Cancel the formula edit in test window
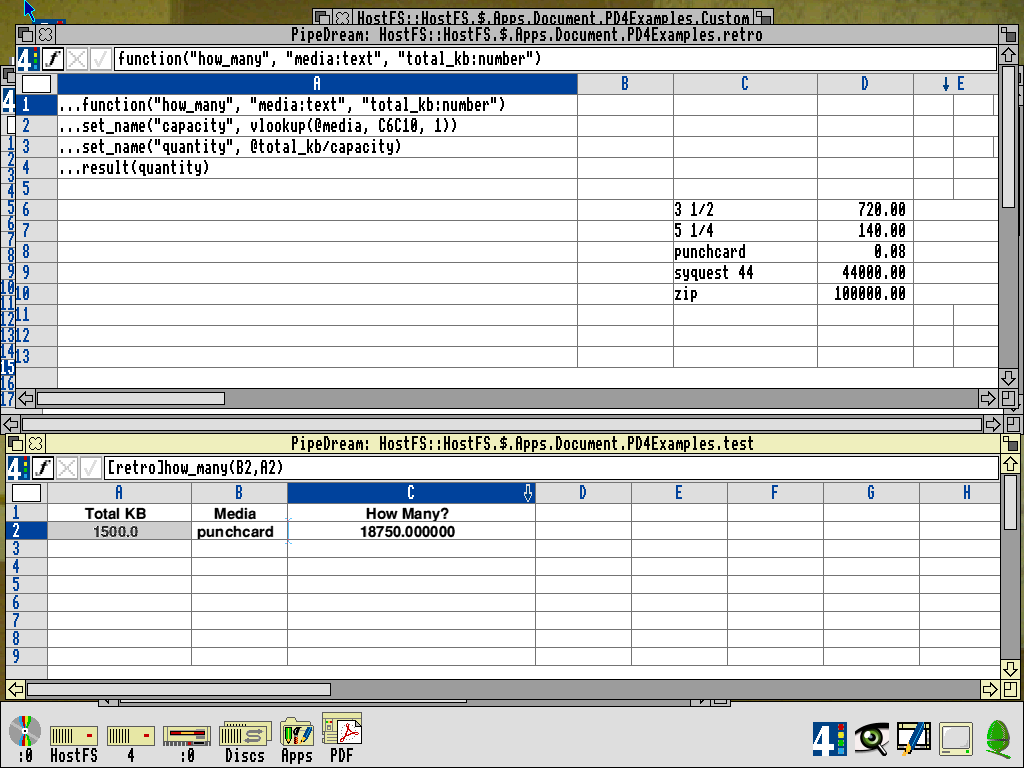 pyautogui.click(x=67, y=468)
